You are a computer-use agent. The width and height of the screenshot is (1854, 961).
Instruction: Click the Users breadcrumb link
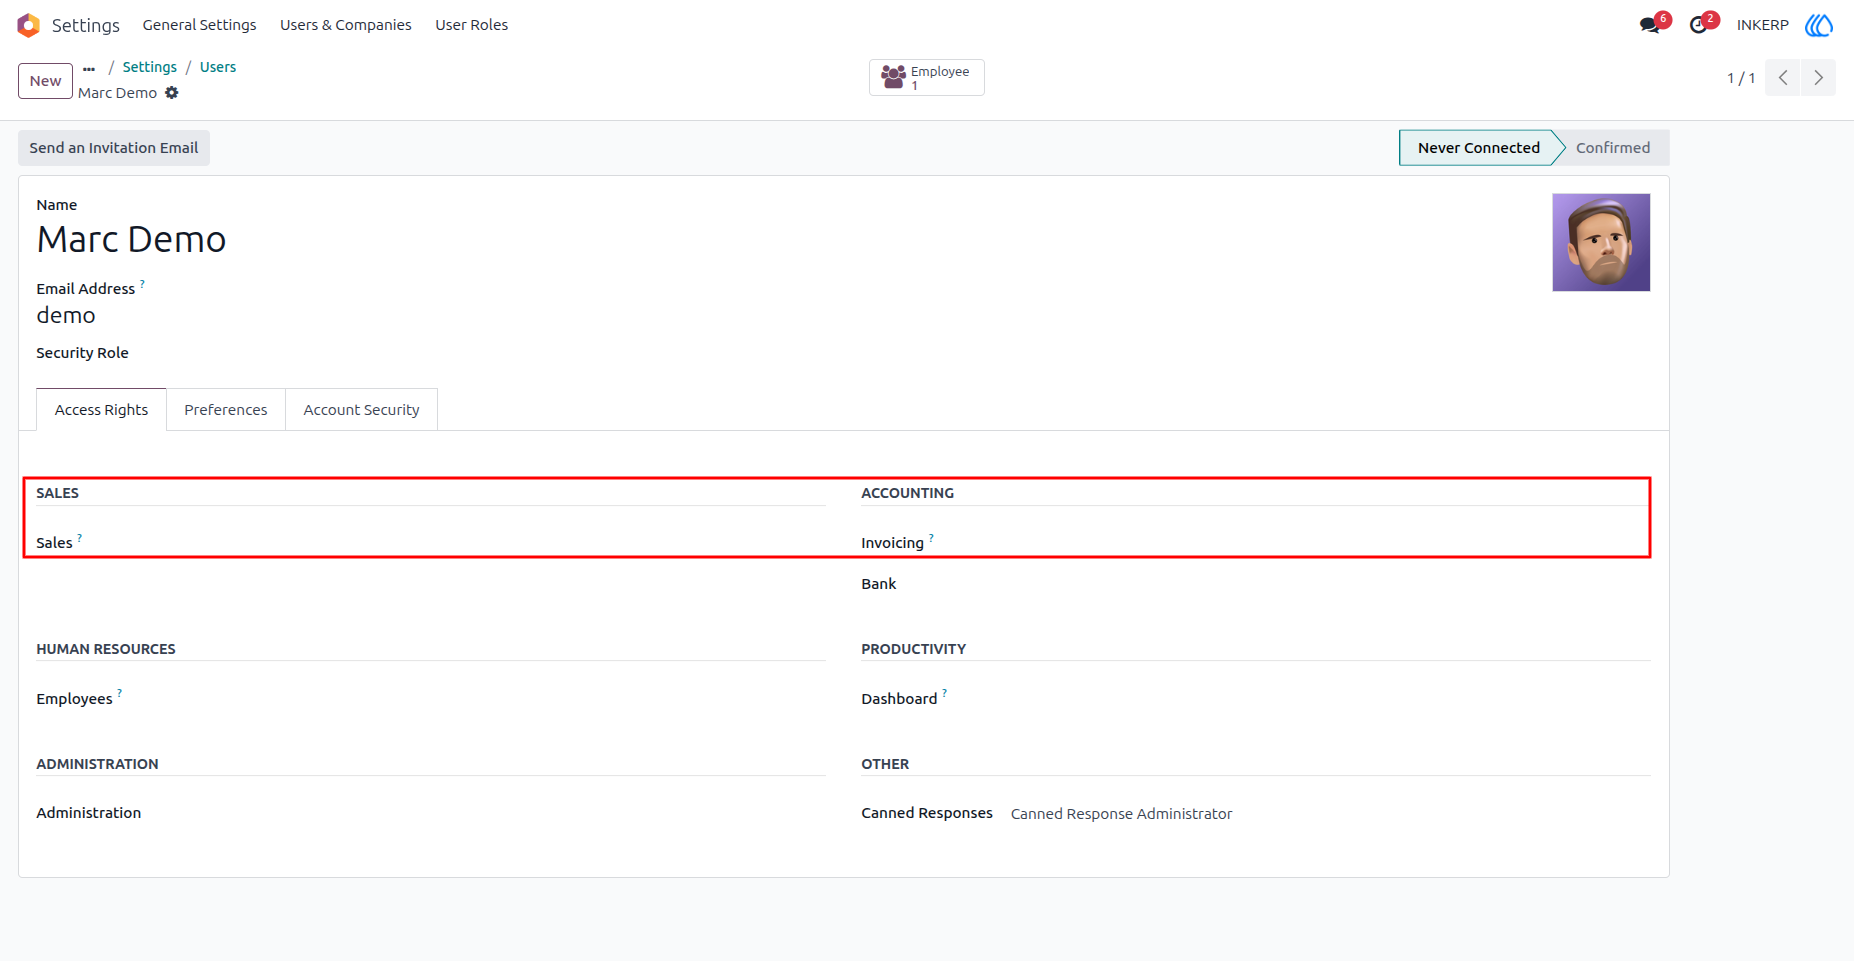[x=218, y=67]
